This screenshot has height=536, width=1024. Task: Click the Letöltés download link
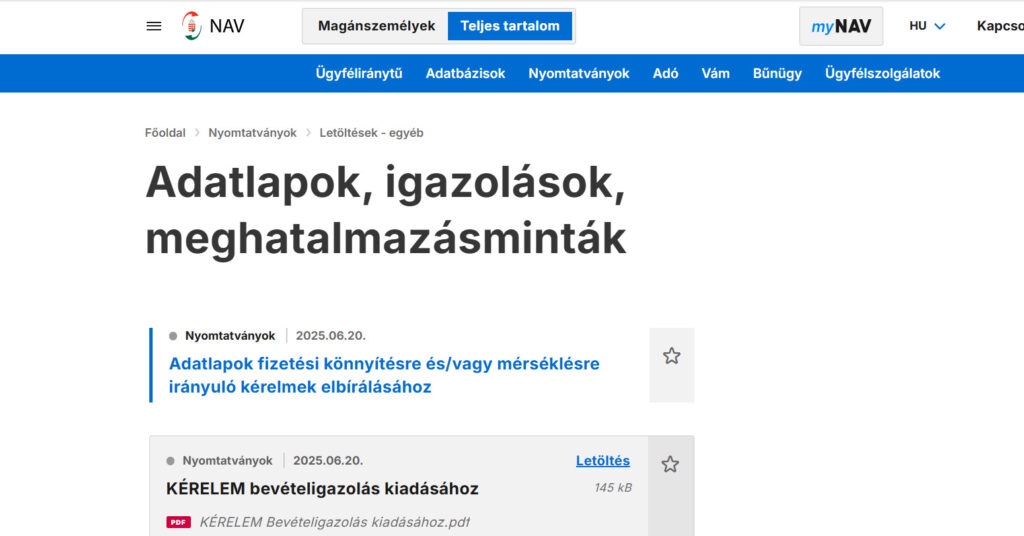point(603,461)
